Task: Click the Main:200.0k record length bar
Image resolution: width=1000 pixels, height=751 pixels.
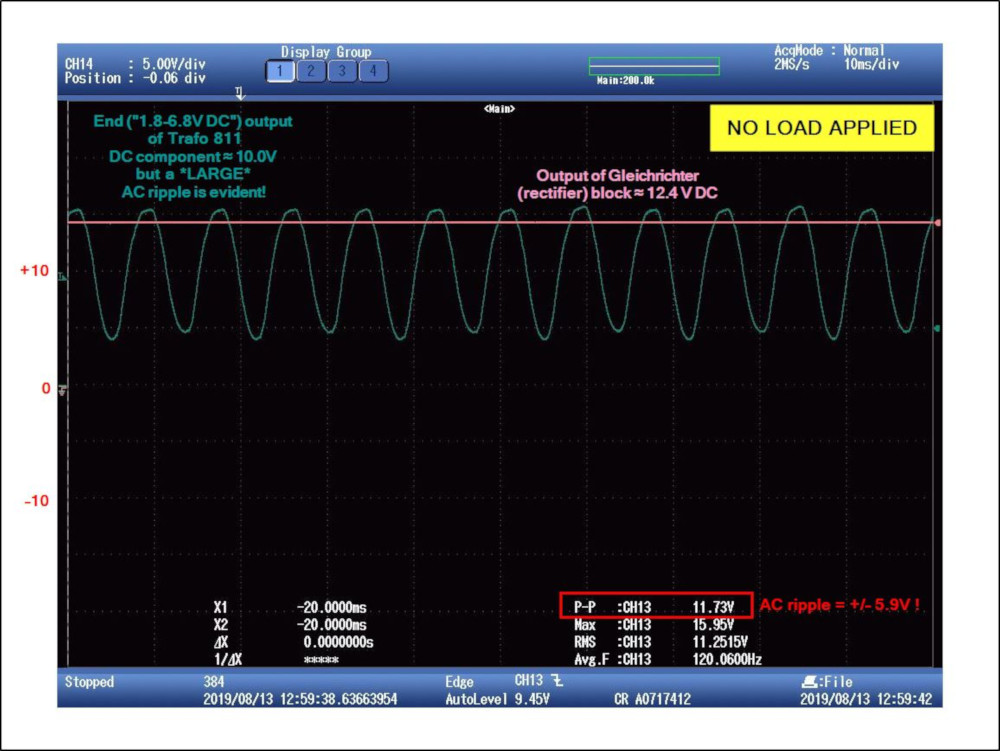Action: (654, 66)
